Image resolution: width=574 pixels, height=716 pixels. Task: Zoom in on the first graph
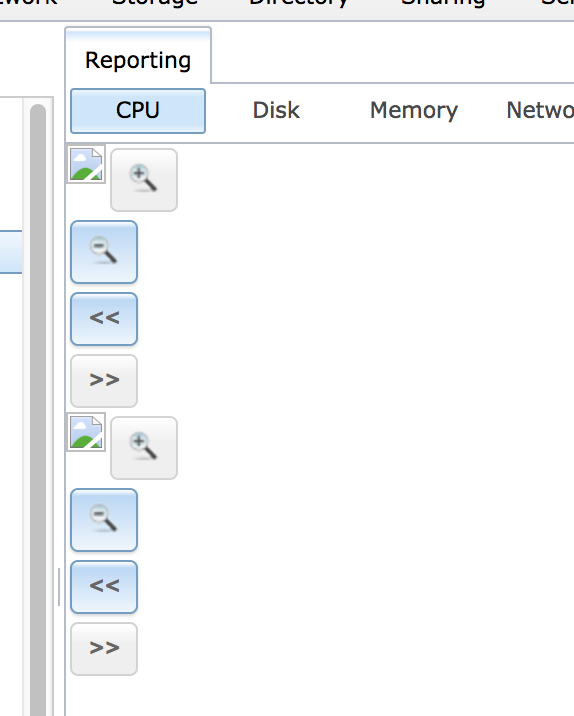[x=144, y=180]
